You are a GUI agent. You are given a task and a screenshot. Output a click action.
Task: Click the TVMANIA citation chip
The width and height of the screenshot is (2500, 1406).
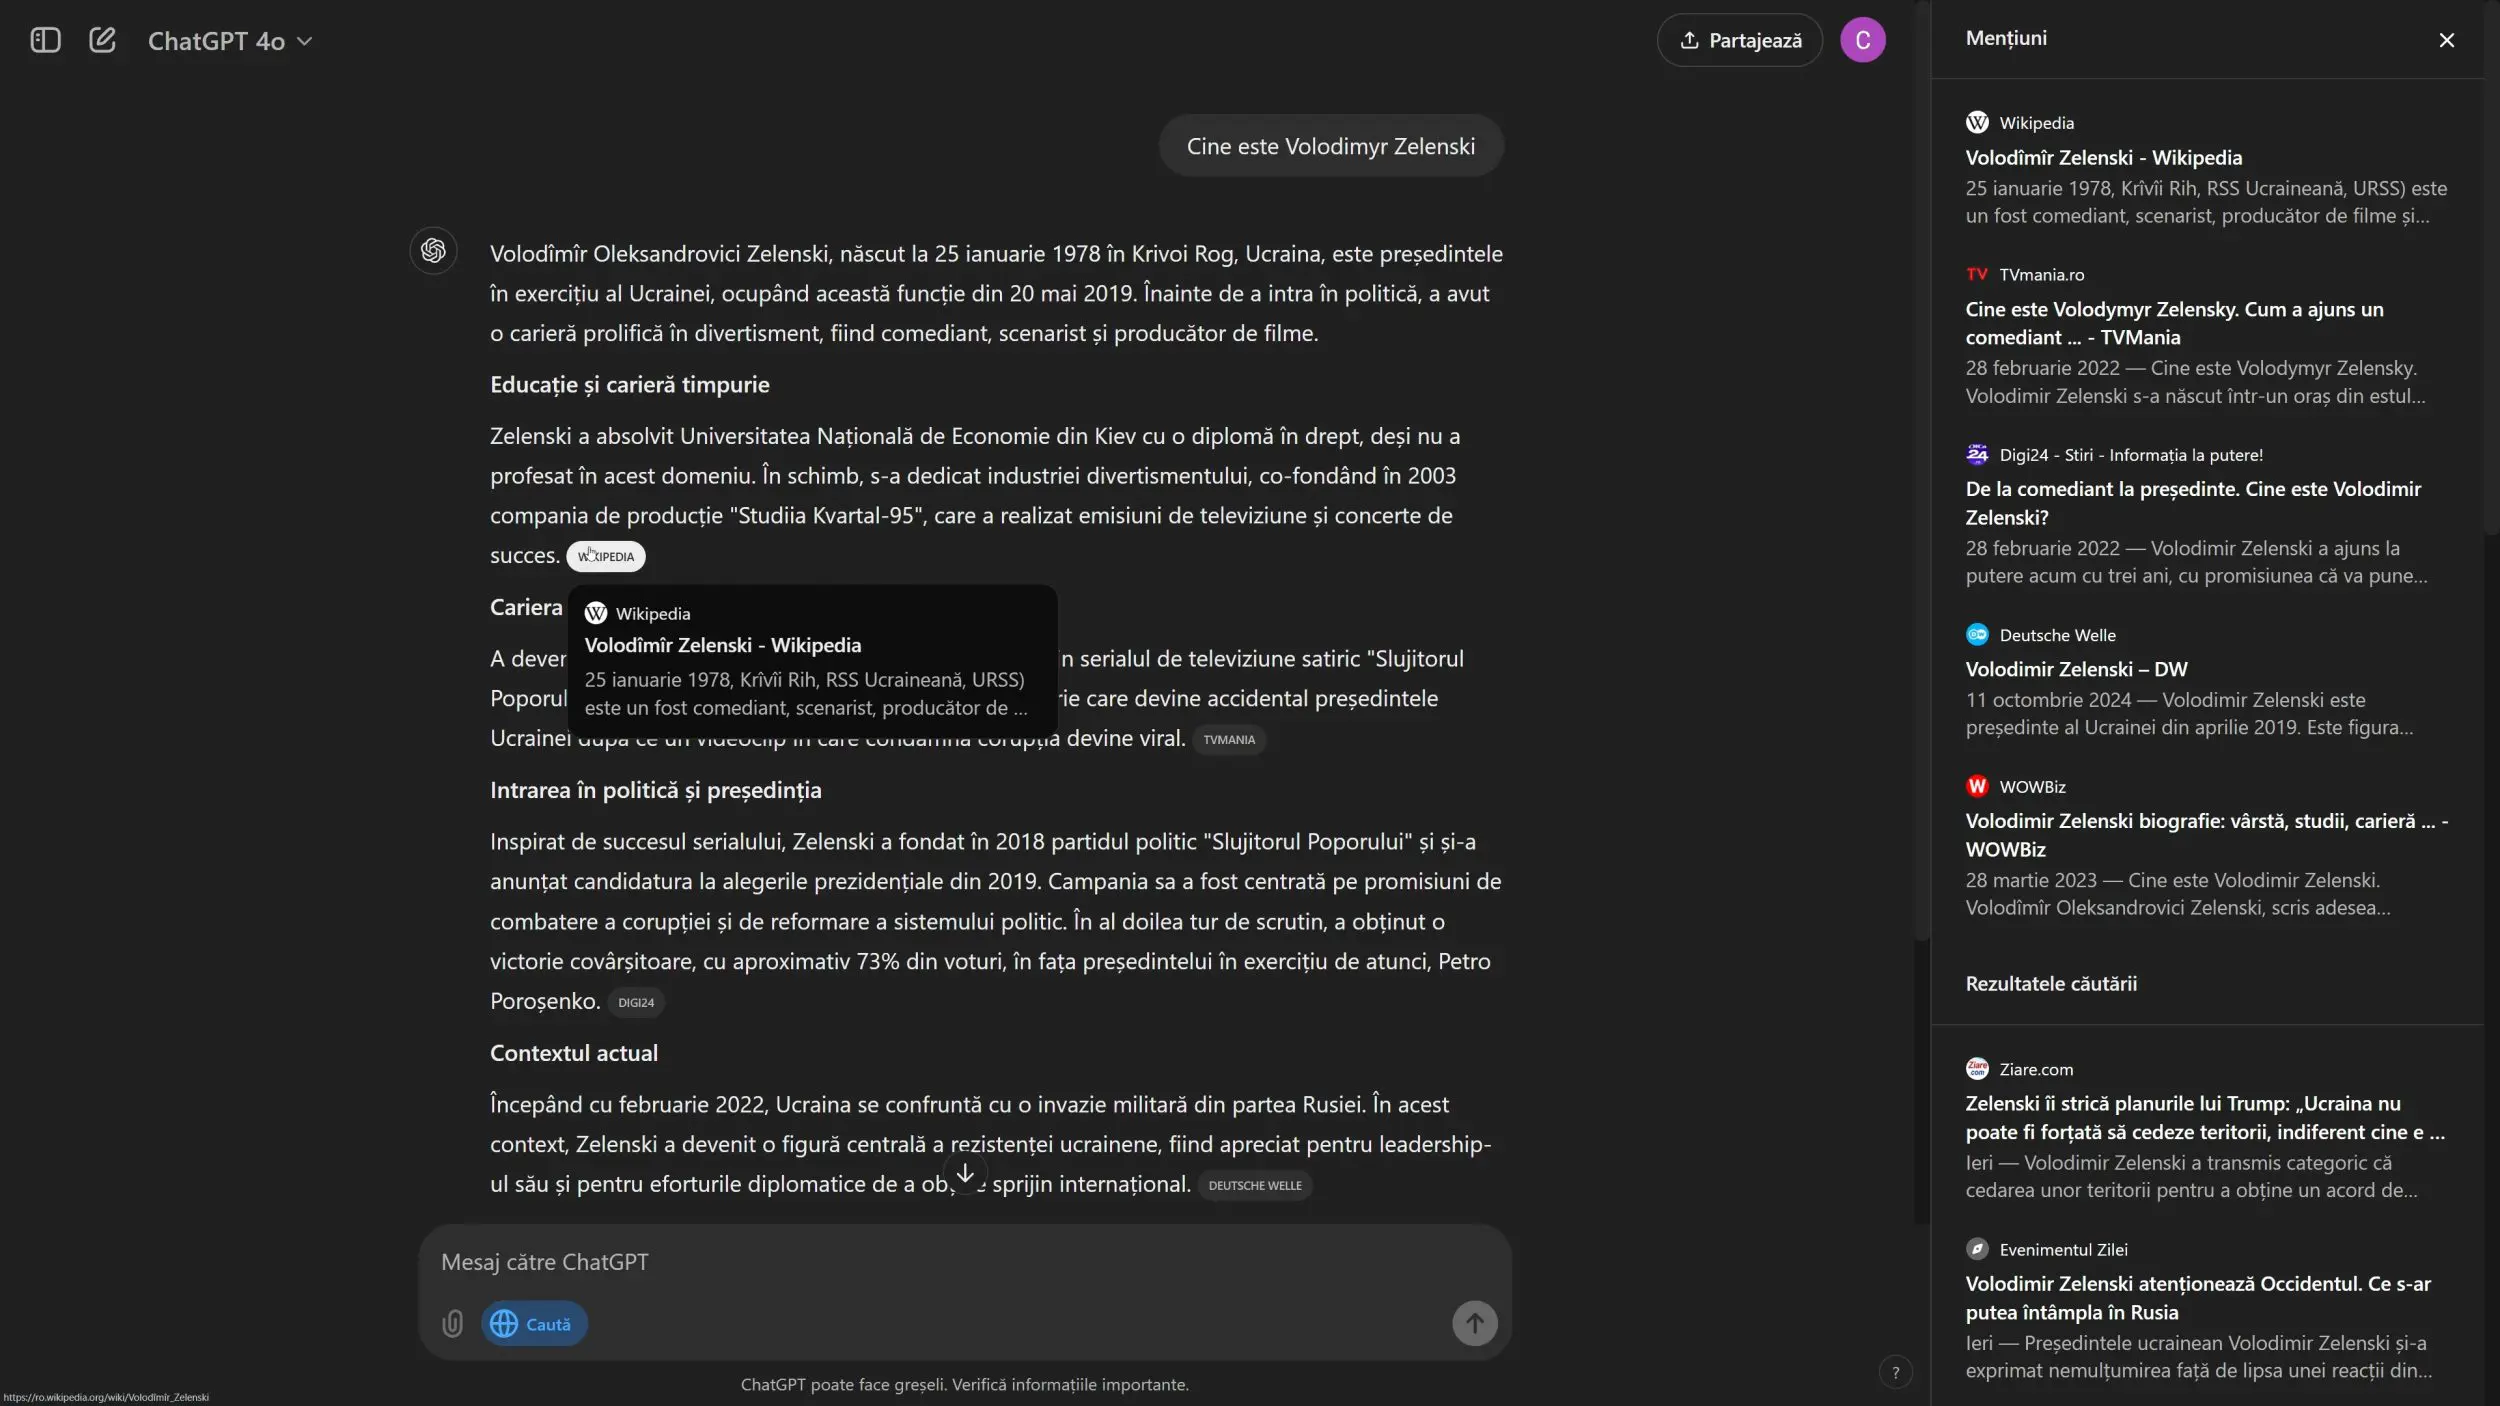[x=1229, y=739]
